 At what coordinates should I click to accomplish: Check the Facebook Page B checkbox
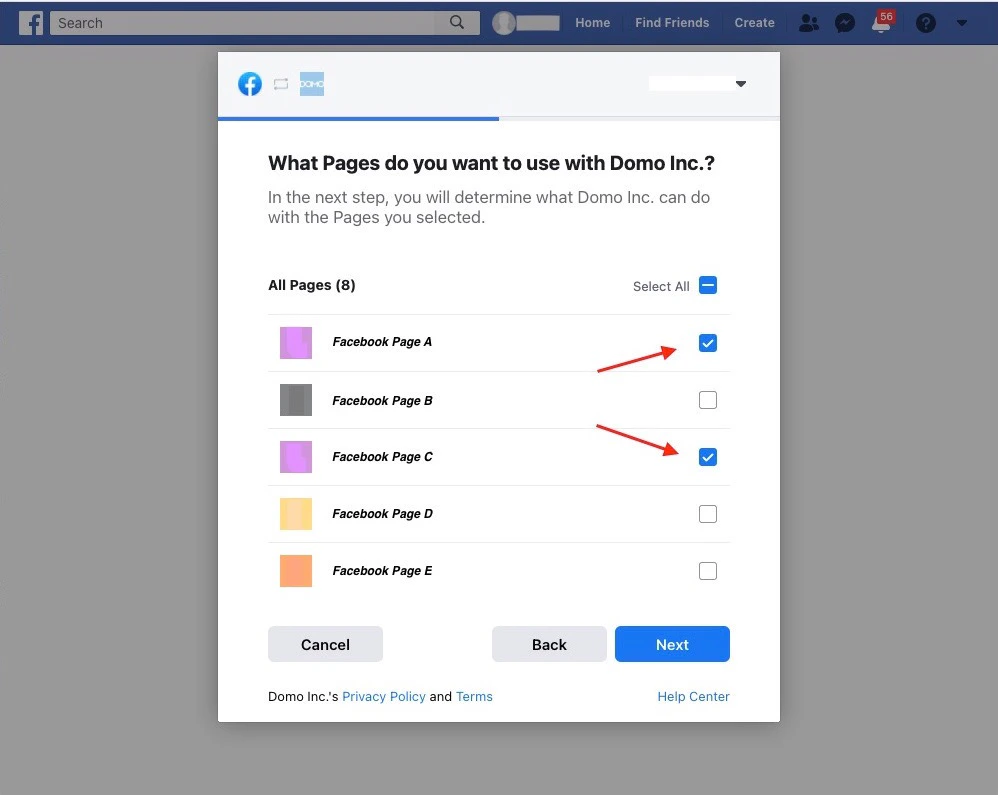click(708, 400)
